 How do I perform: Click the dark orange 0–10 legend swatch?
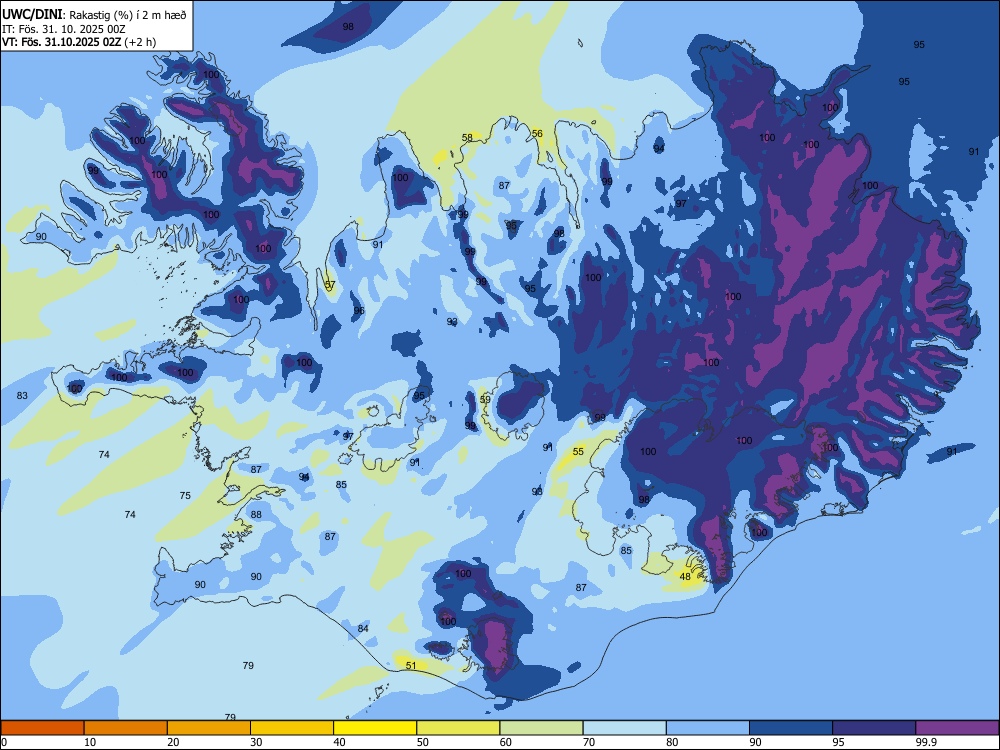coord(42,728)
